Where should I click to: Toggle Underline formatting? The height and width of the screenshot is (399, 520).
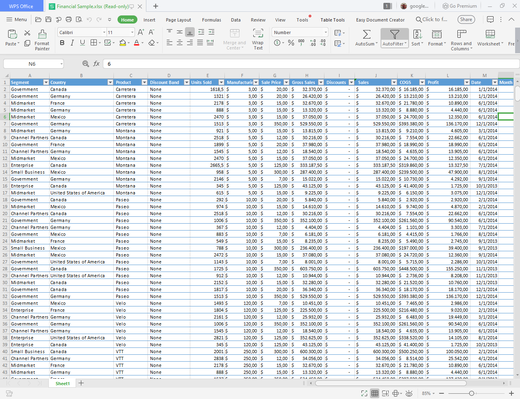pos(82,43)
